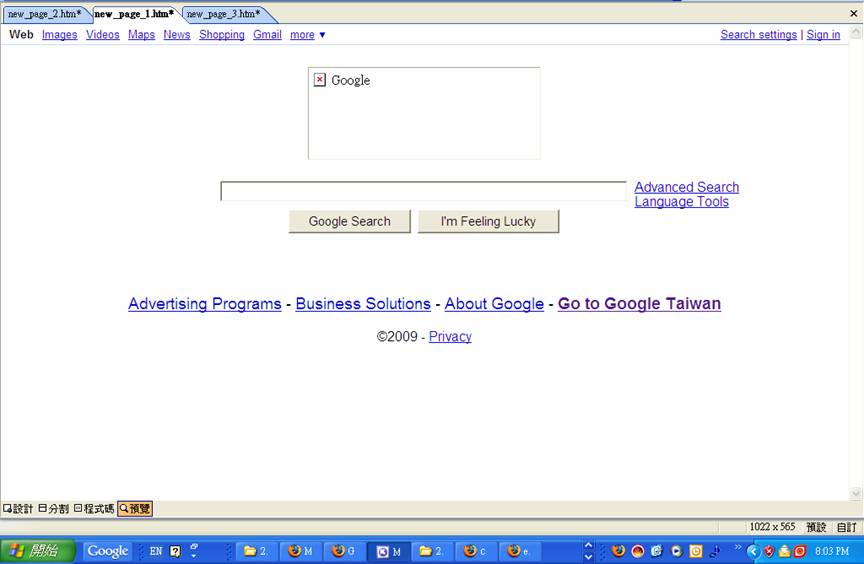This screenshot has width=864, height=564.
Task: Switch to the Firefox window labeled c
Action: pyautogui.click(x=475, y=551)
